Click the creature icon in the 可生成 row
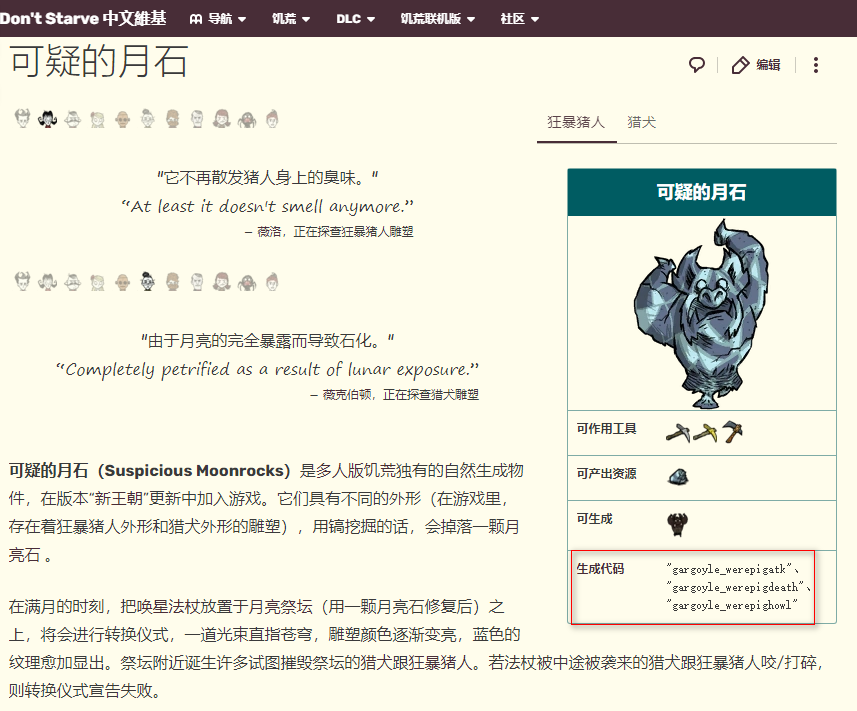Image resolution: width=857 pixels, height=711 pixels. (x=678, y=525)
